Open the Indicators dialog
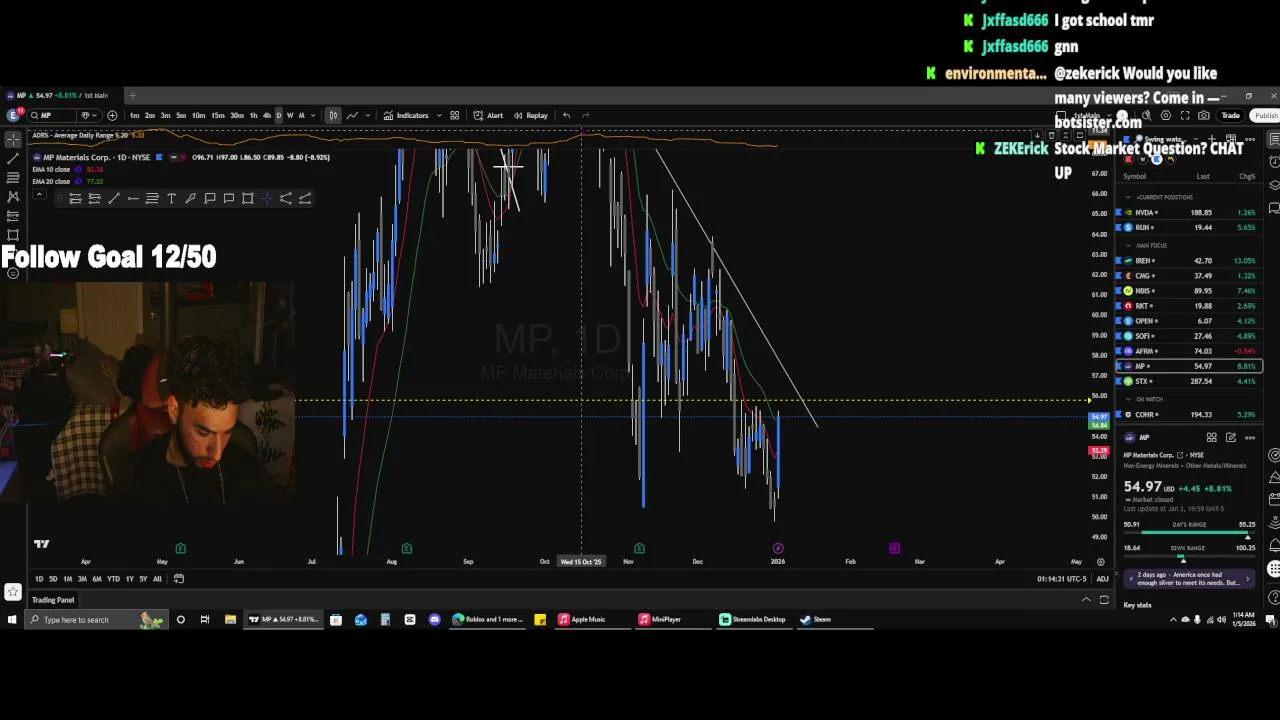Image resolution: width=1280 pixels, height=720 pixels. (406, 115)
